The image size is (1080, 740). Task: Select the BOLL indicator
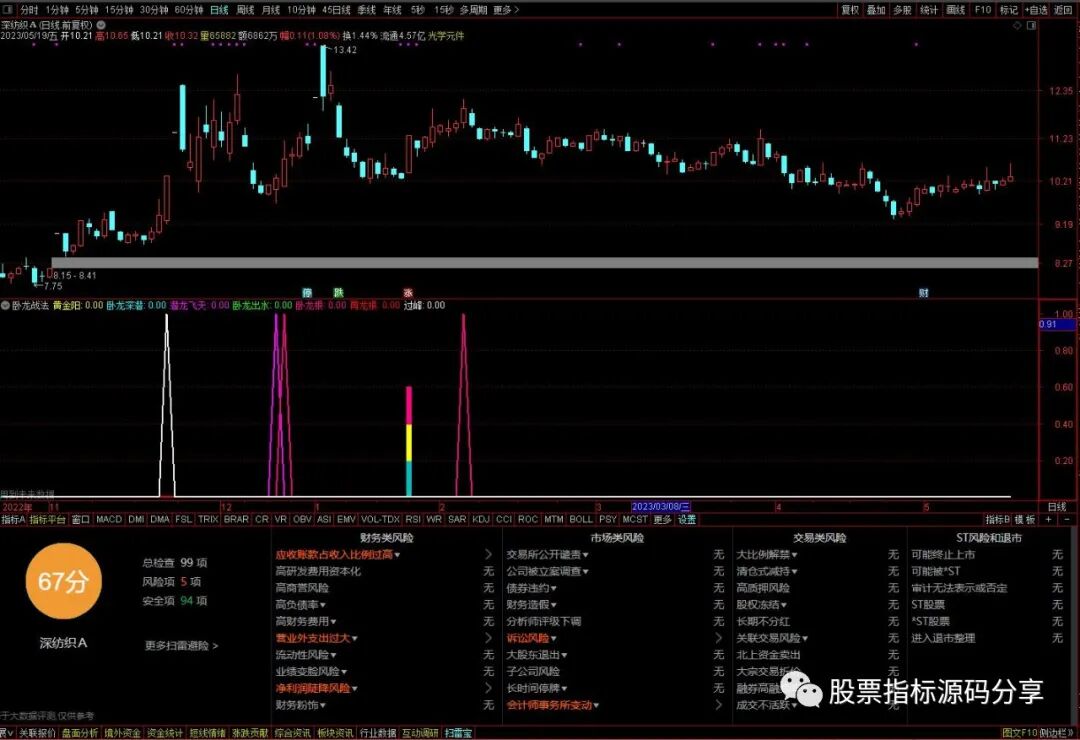581,520
